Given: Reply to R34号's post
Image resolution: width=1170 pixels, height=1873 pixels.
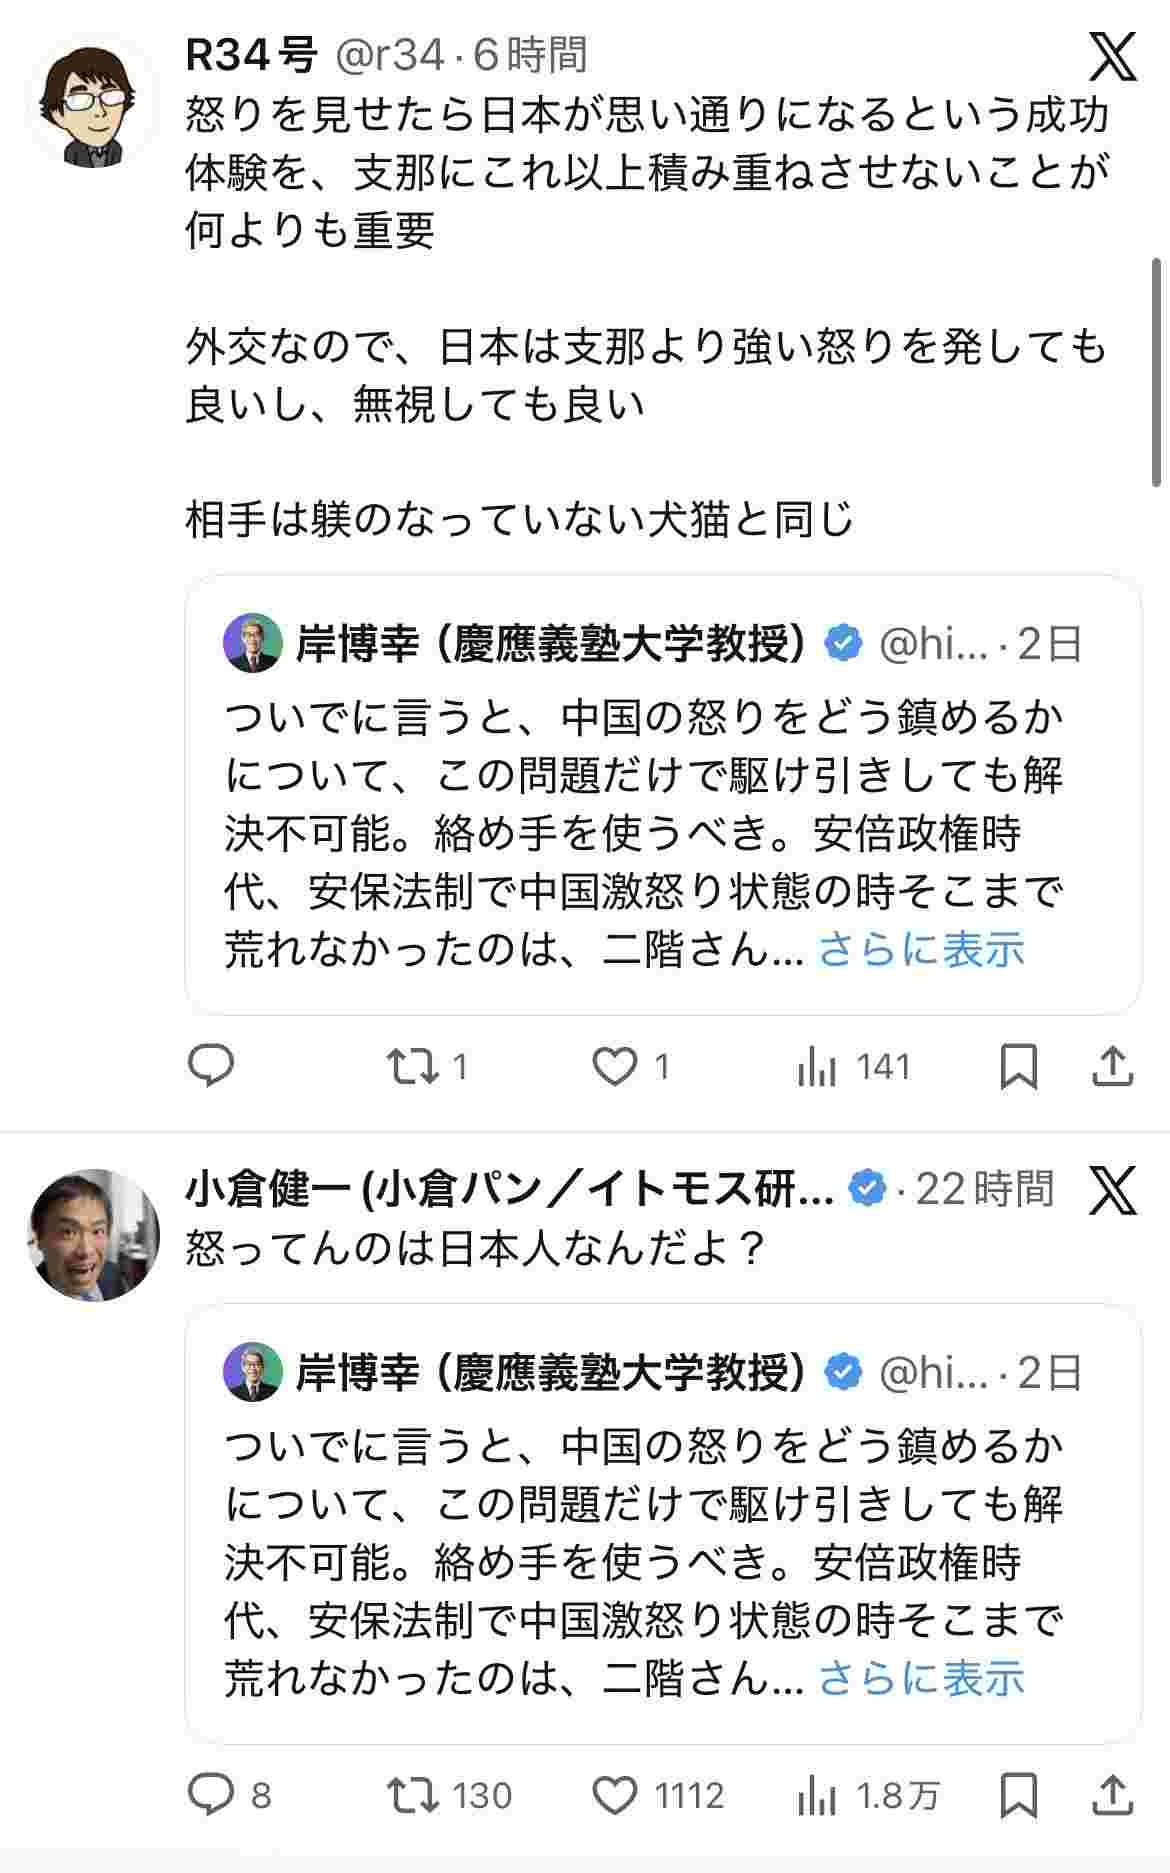Looking at the screenshot, I should point(211,1066).
